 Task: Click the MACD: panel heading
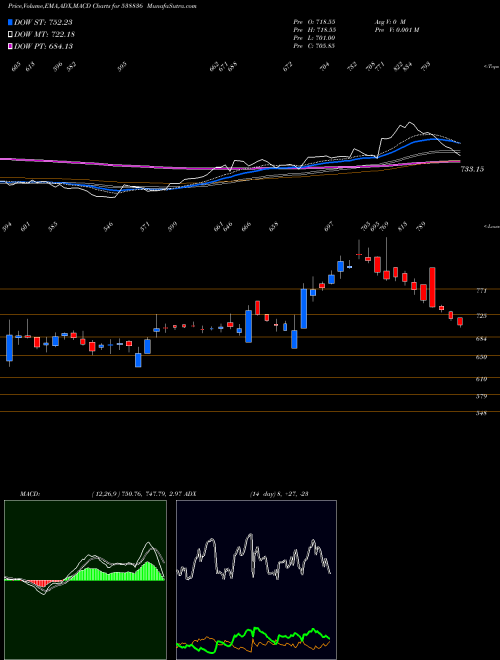(x=30, y=494)
